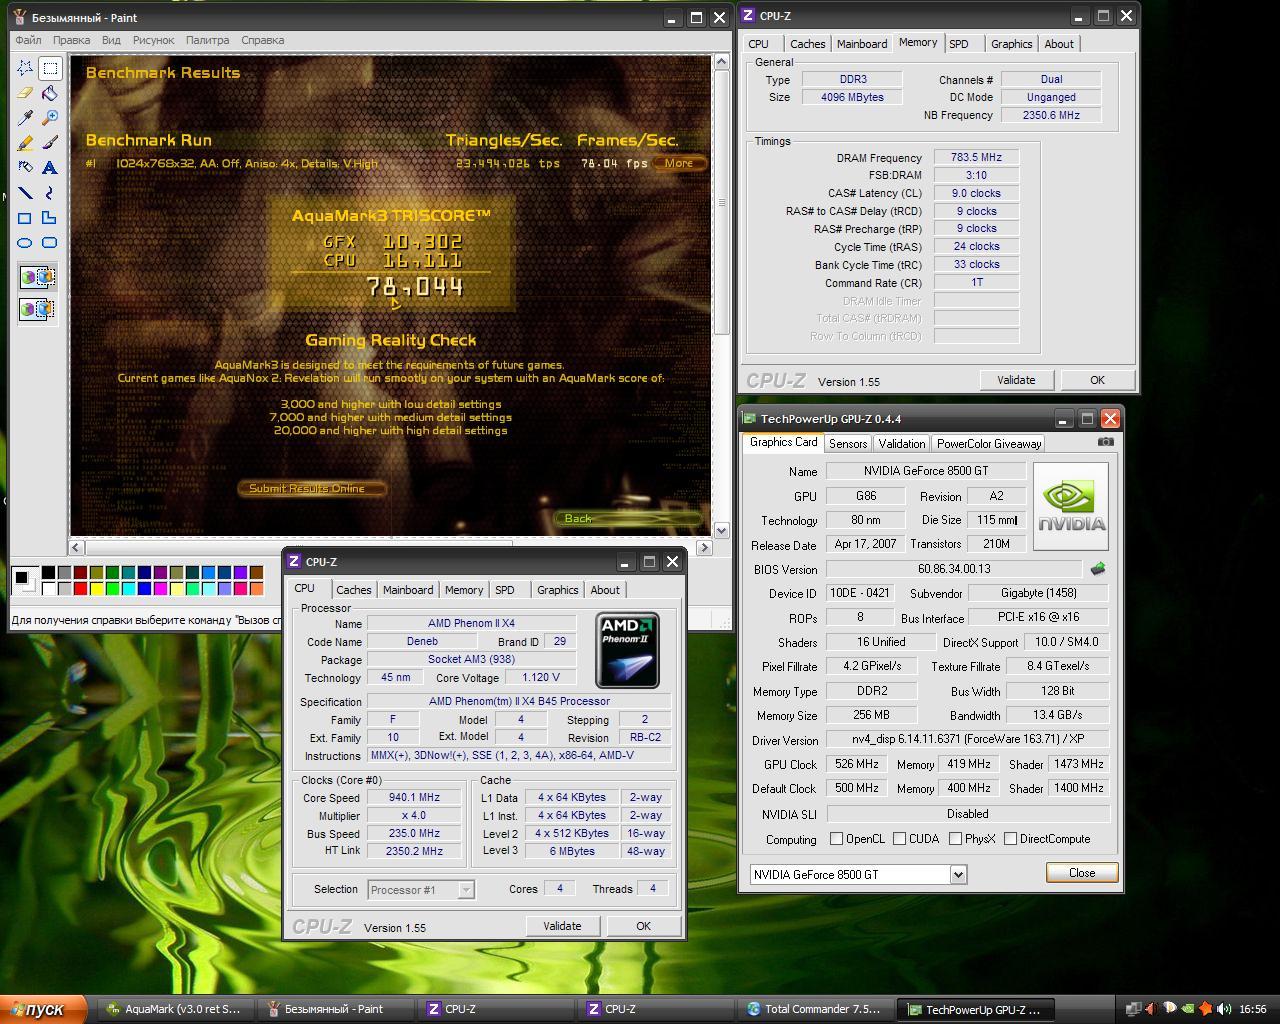The width and height of the screenshot is (1280, 1024).
Task: Open Caches tab in lower CPU-Z window
Action: pyautogui.click(x=353, y=590)
